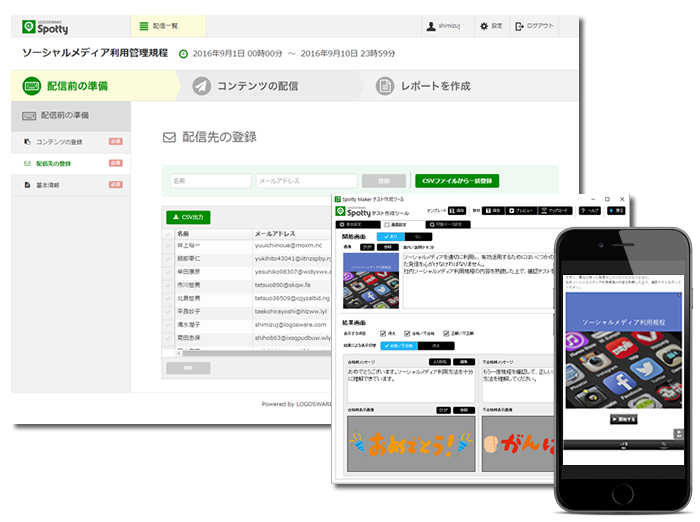Click the ログアウト logout button
Screen dimensions: 700x522
534,26
